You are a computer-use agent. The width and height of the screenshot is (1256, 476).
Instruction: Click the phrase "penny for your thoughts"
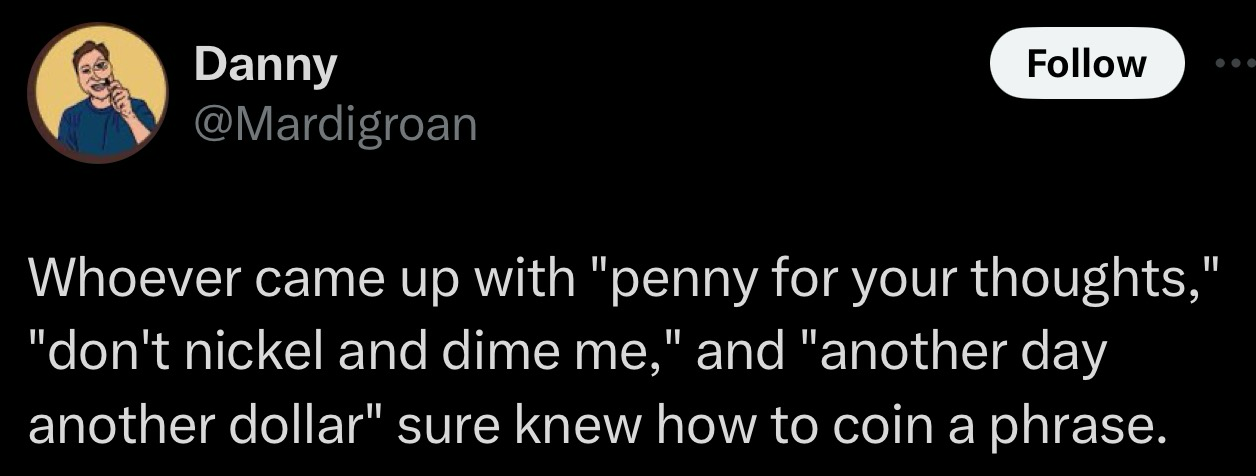coord(906,277)
